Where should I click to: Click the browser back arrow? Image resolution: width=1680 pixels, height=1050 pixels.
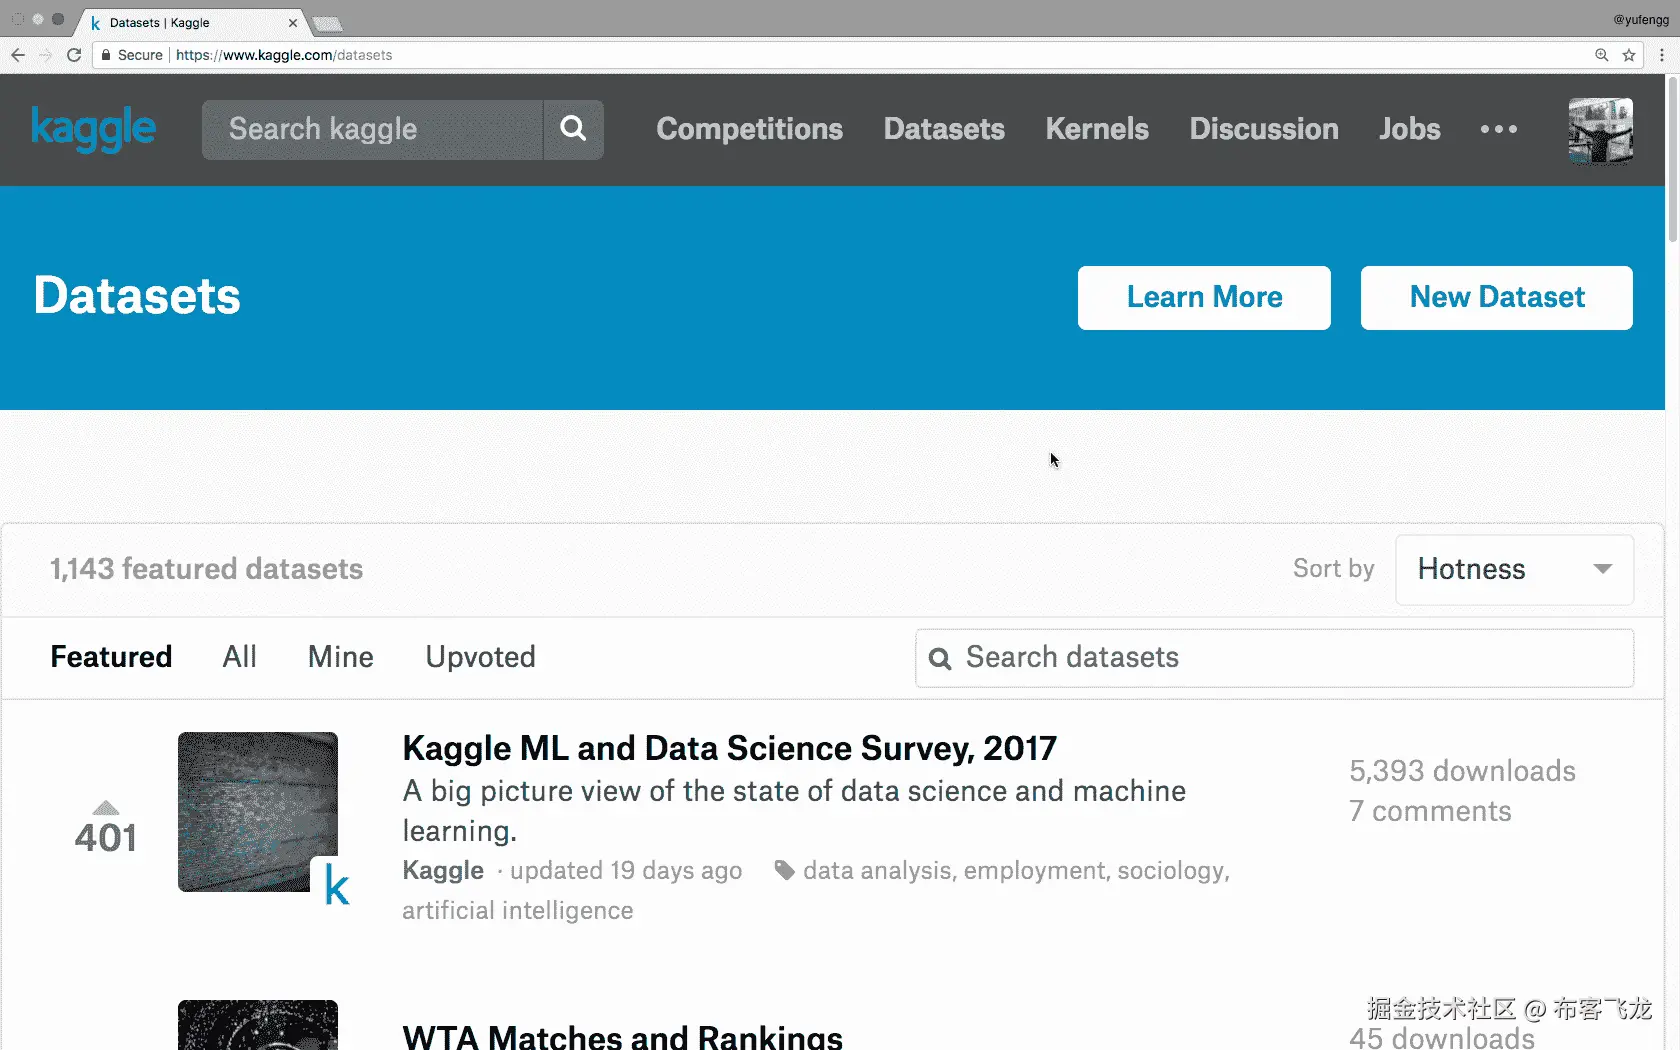point(18,55)
